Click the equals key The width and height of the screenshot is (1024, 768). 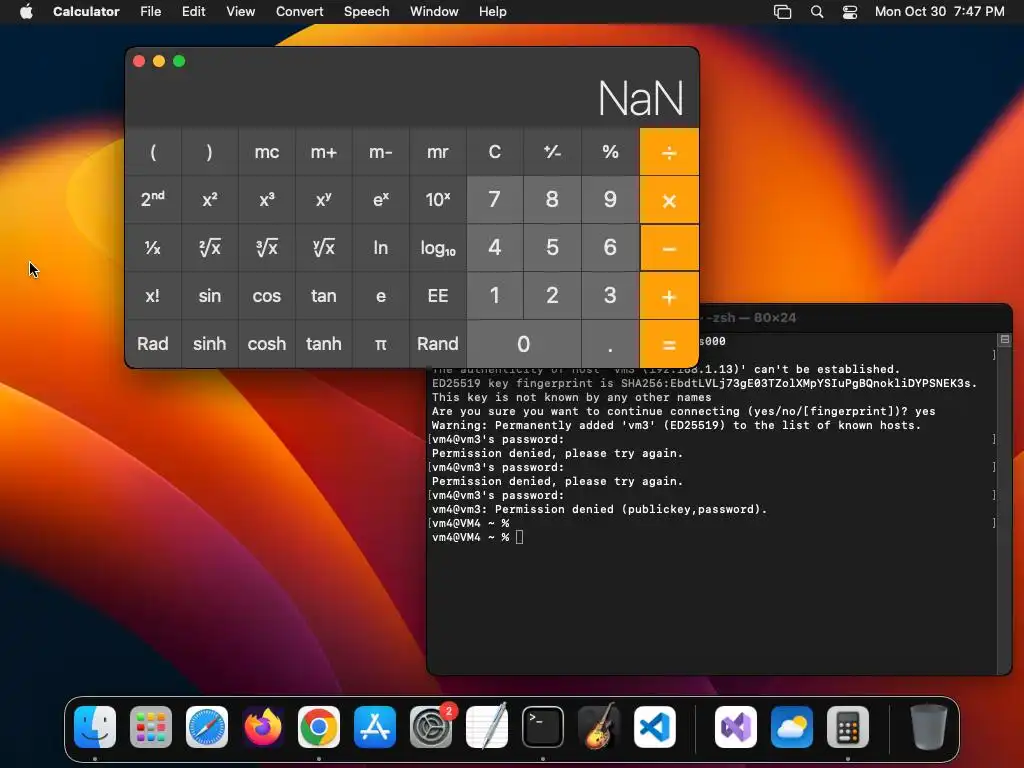pyautogui.click(x=669, y=344)
